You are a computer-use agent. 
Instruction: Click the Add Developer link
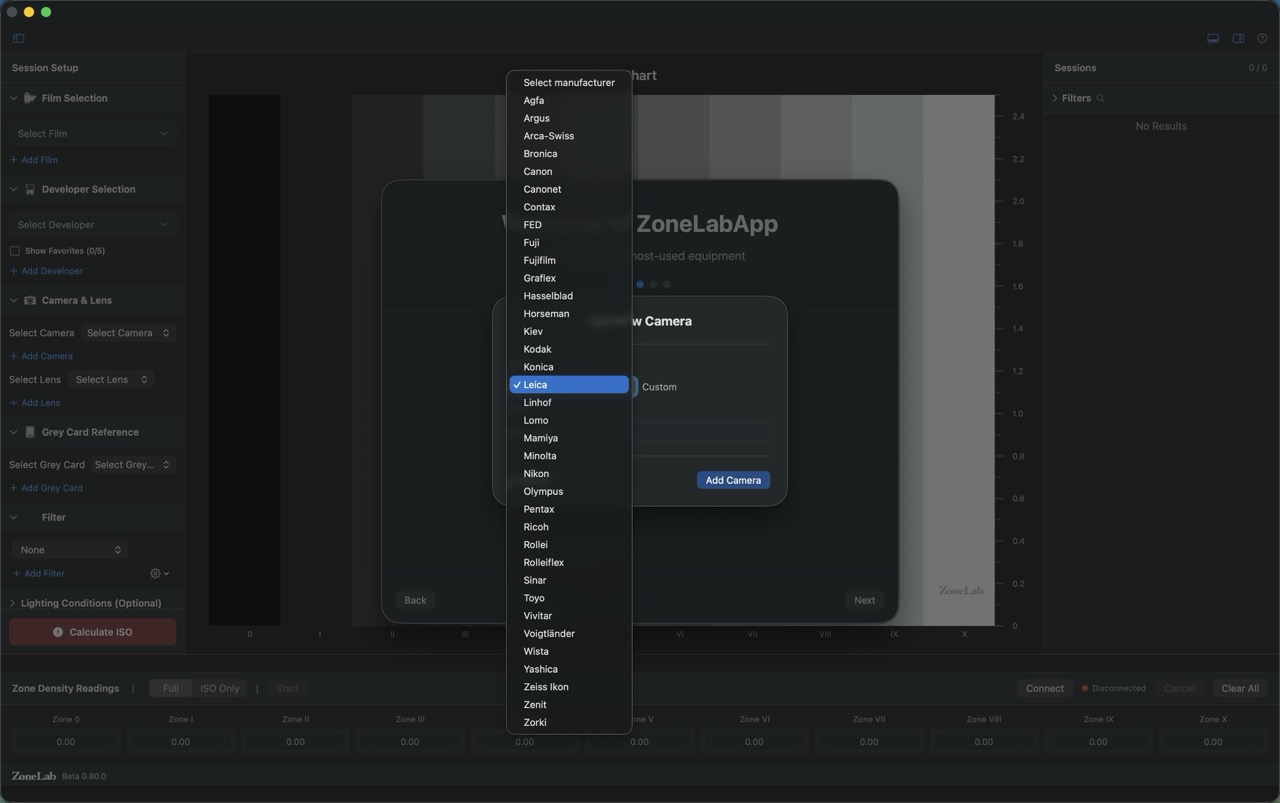click(x=47, y=271)
